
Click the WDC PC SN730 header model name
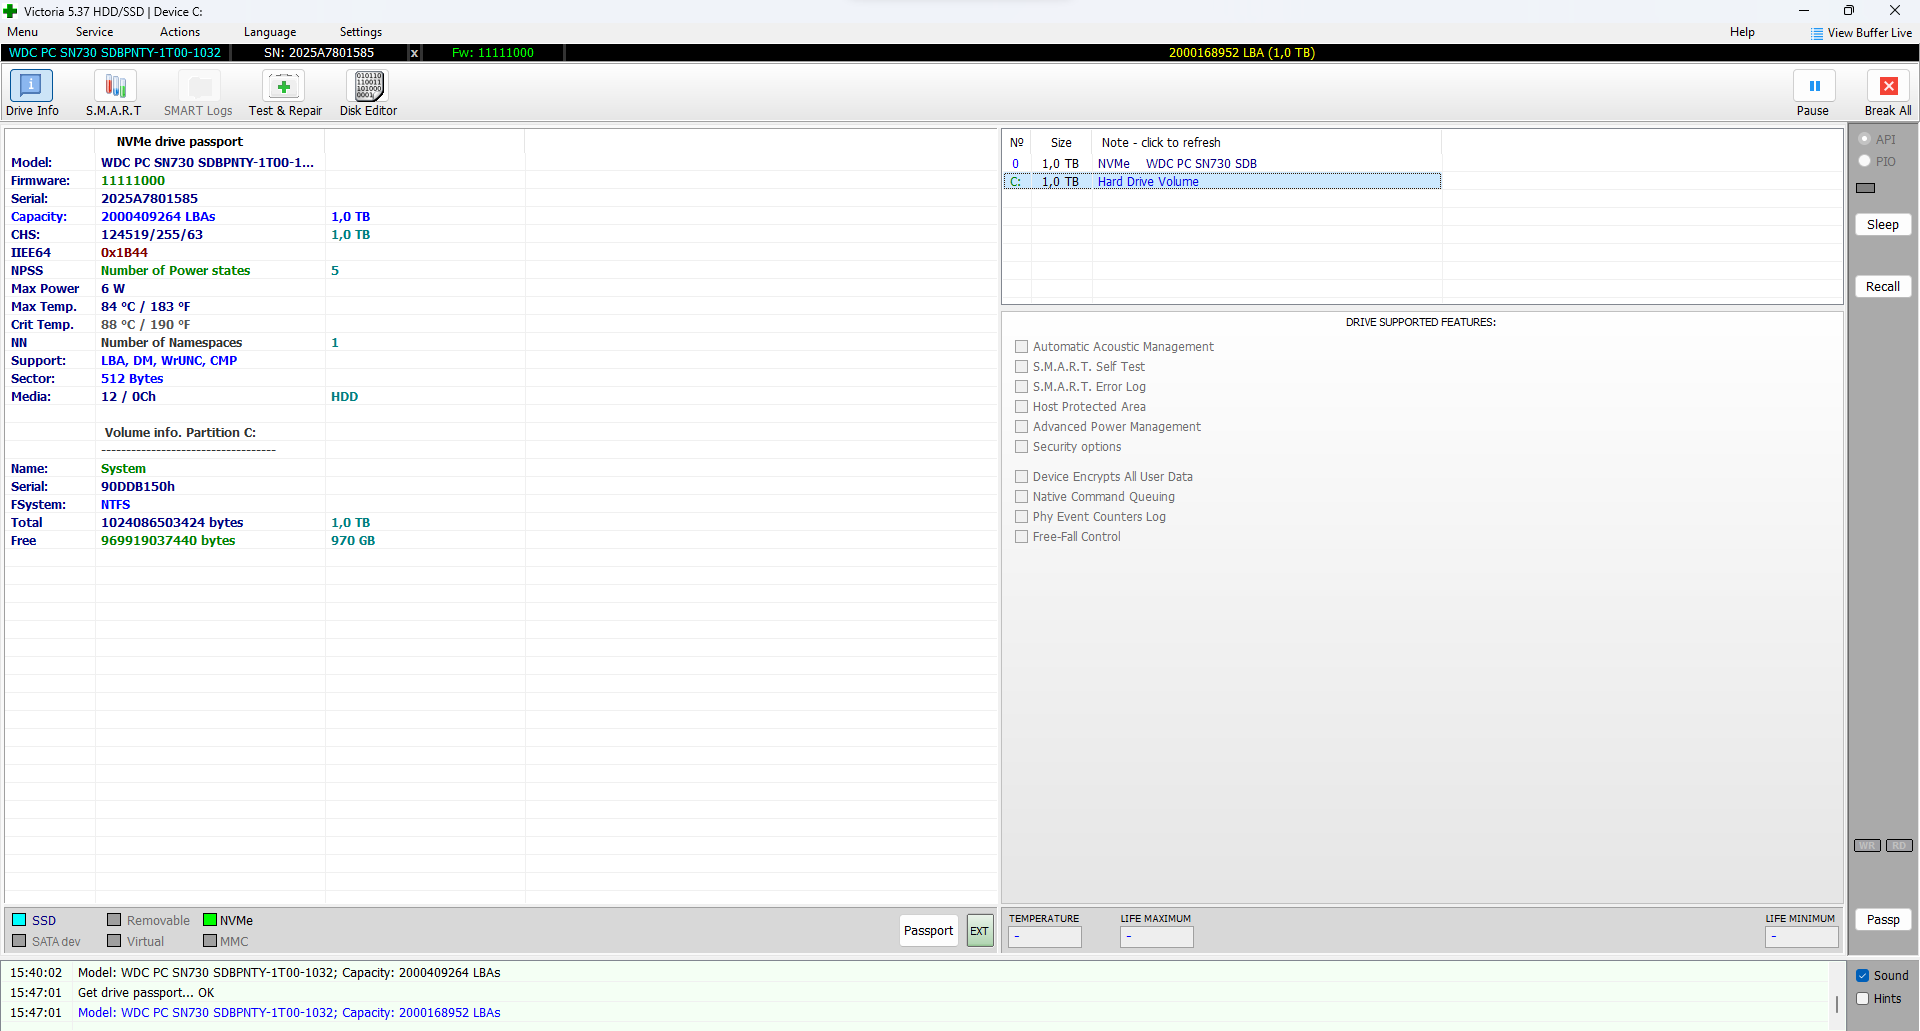115,53
